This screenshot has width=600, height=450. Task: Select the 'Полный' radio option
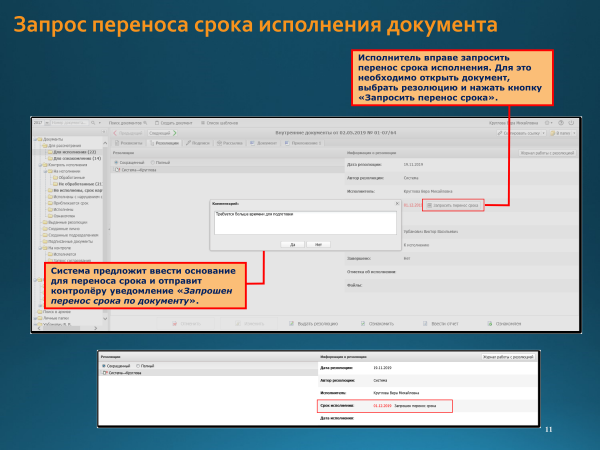pos(155,161)
